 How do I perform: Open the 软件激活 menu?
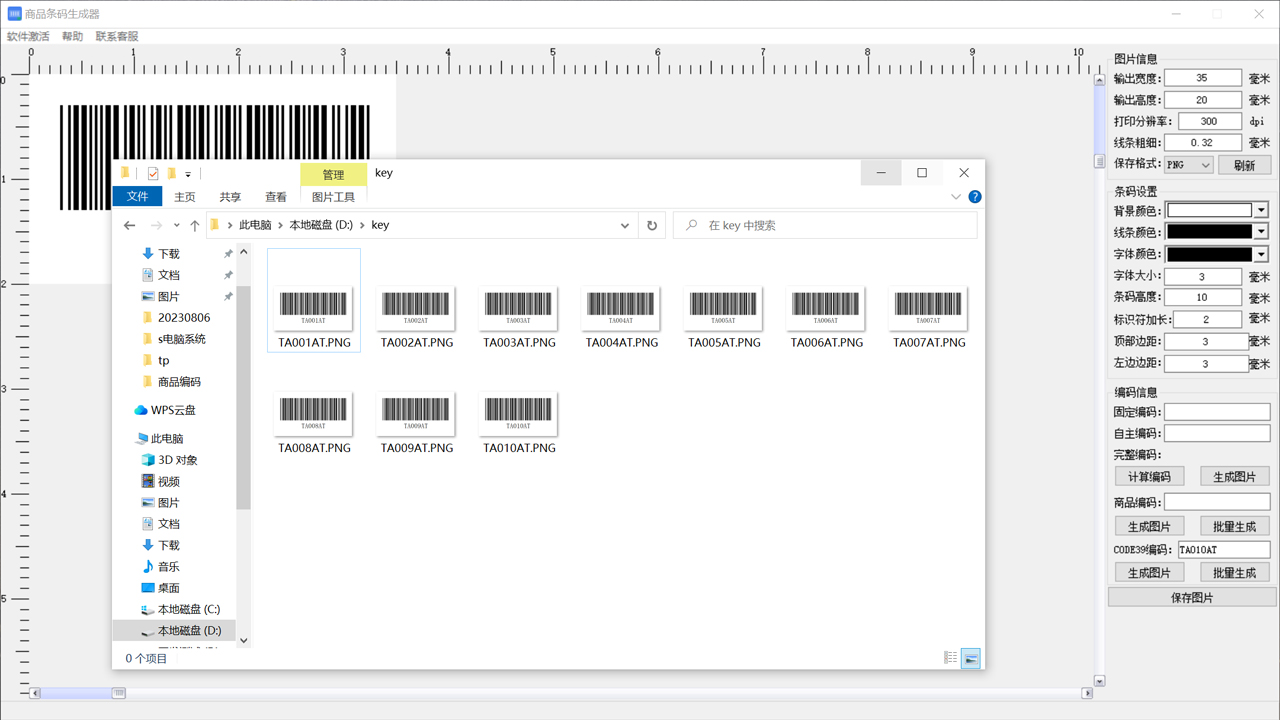28,37
